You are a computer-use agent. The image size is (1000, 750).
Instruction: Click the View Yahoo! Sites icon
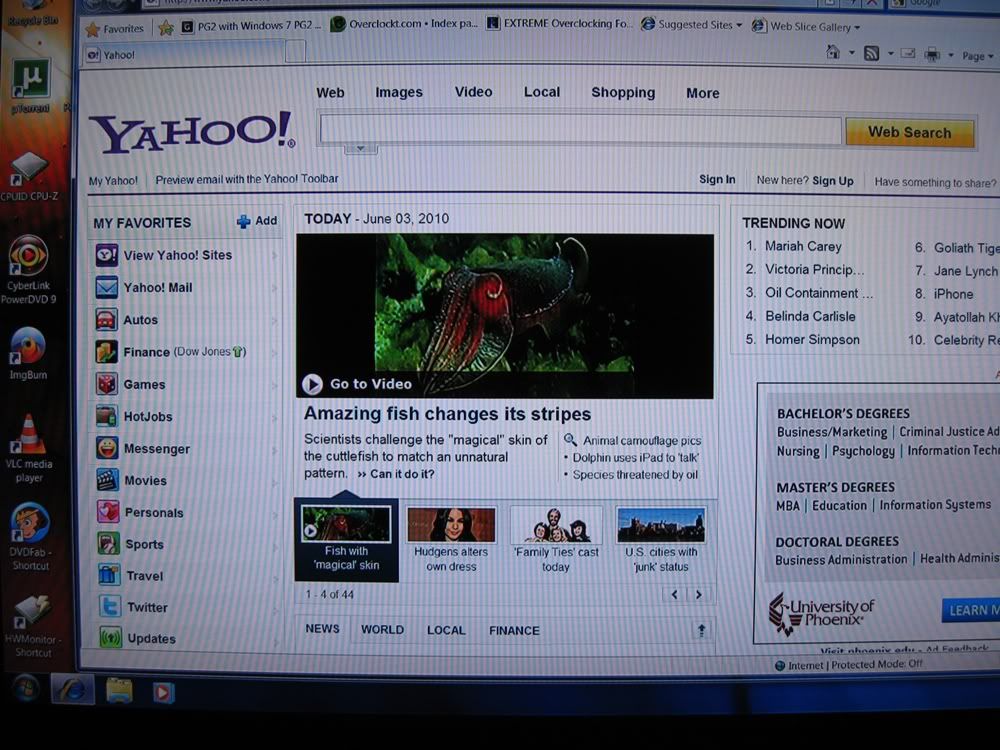click(x=107, y=255)
